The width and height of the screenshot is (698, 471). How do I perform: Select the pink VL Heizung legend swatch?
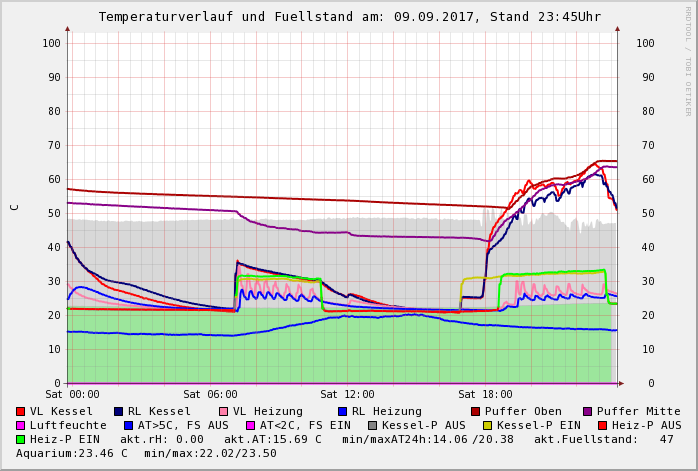point(223,411)
